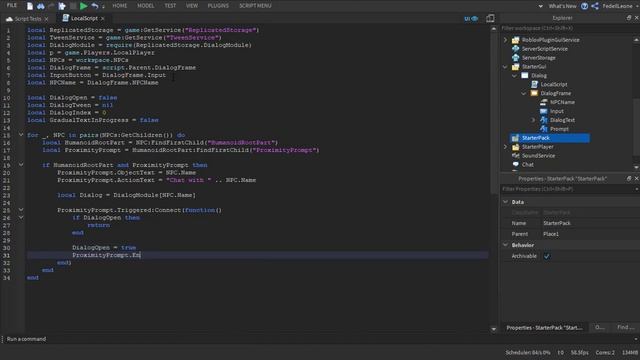Pop out the Properties panel
The height and width of the screenshot is (360, 640).
629,178
